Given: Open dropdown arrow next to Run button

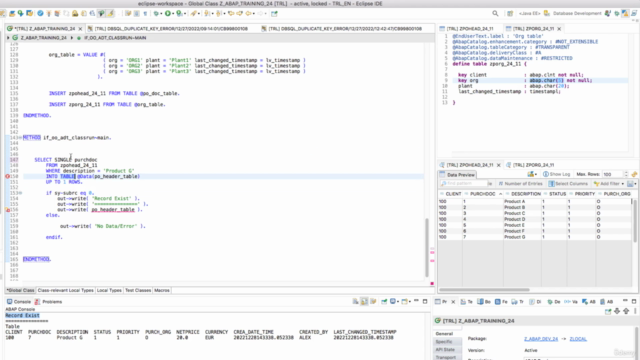Looking at the screenshot, I should tap(173, 13).
